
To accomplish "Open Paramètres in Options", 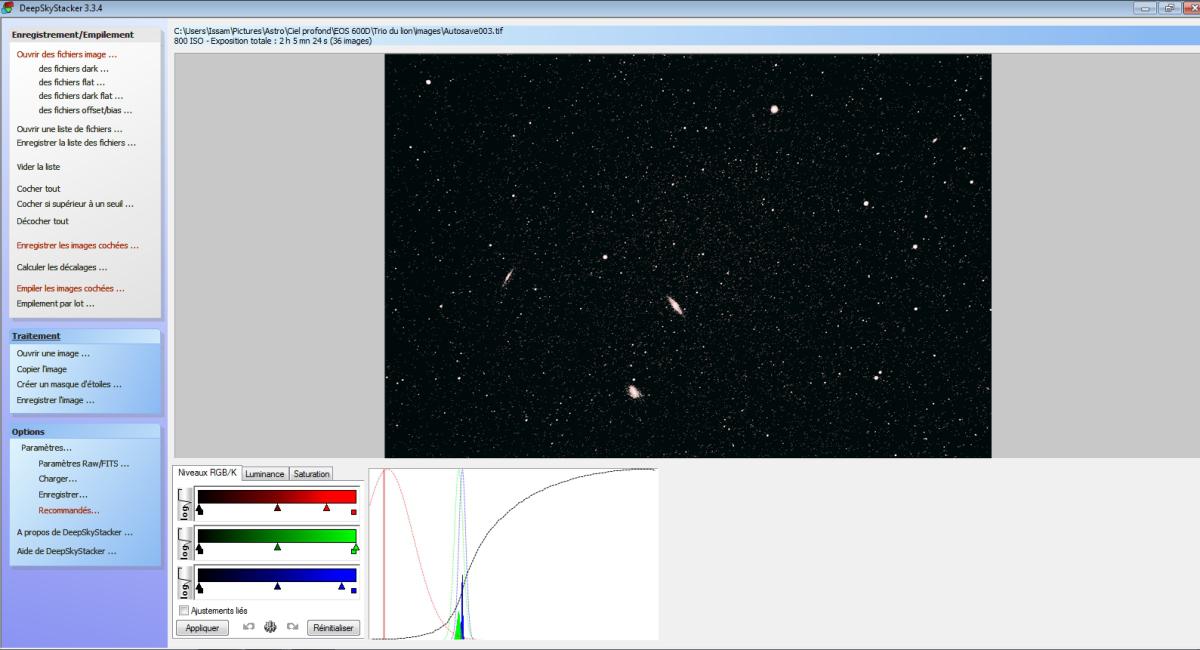I will pyautogui.click(x=47, y=448).
